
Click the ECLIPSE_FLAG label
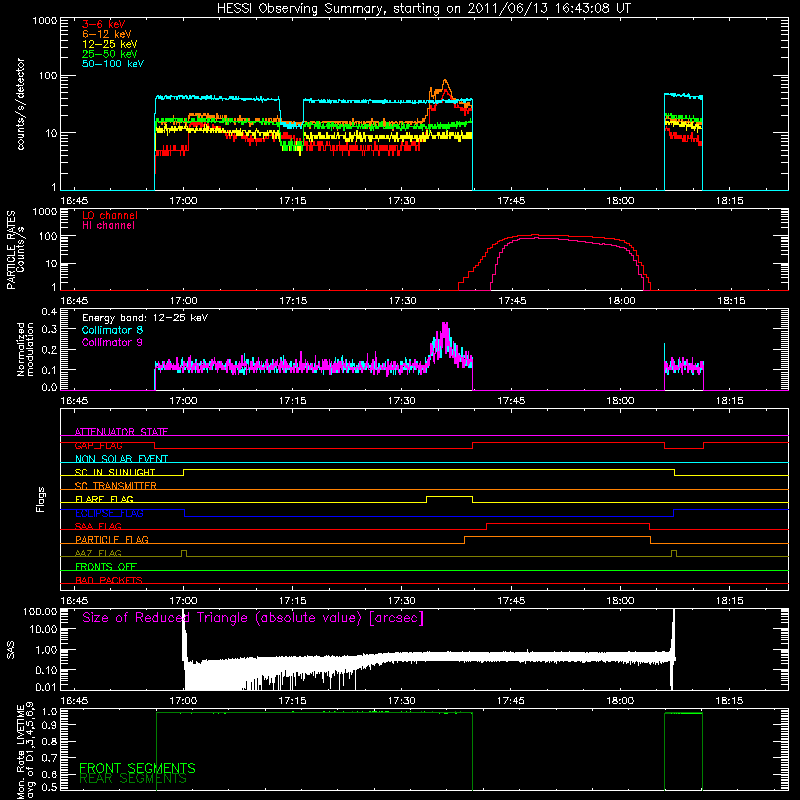109,513
